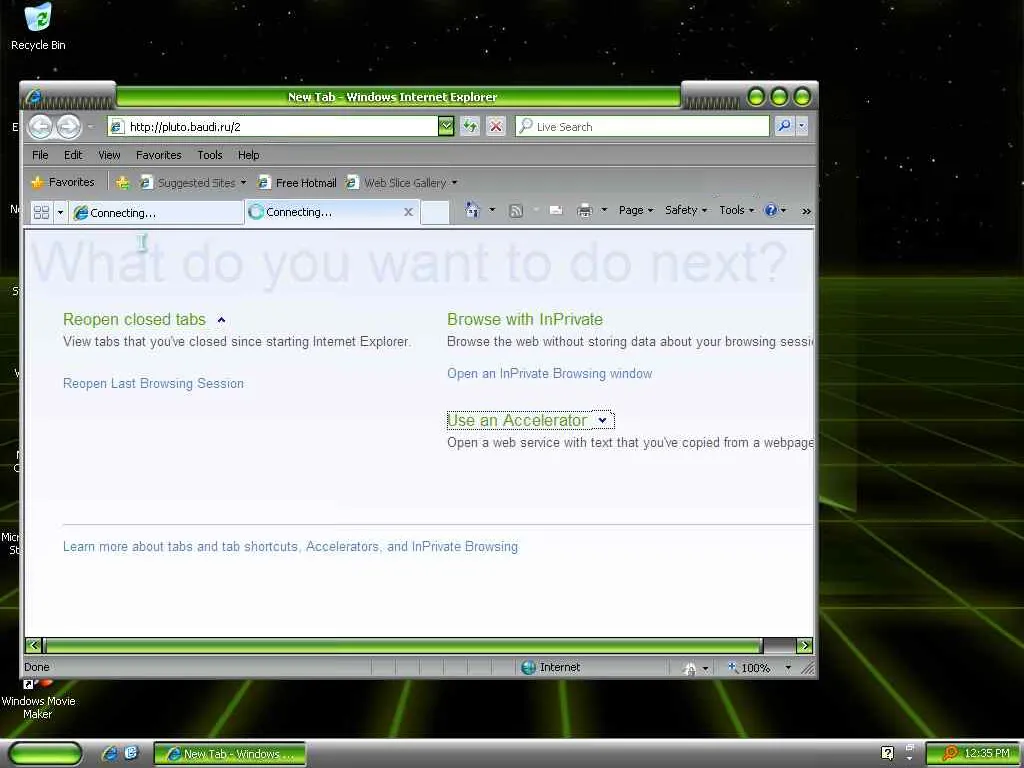Click Reopen Last Browsing Session link

(153, 383)
